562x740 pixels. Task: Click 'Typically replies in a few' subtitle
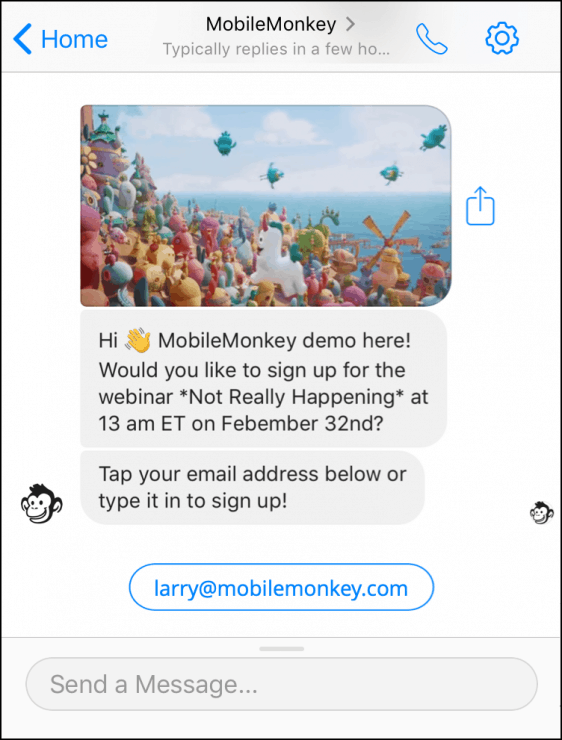[276, 49]
